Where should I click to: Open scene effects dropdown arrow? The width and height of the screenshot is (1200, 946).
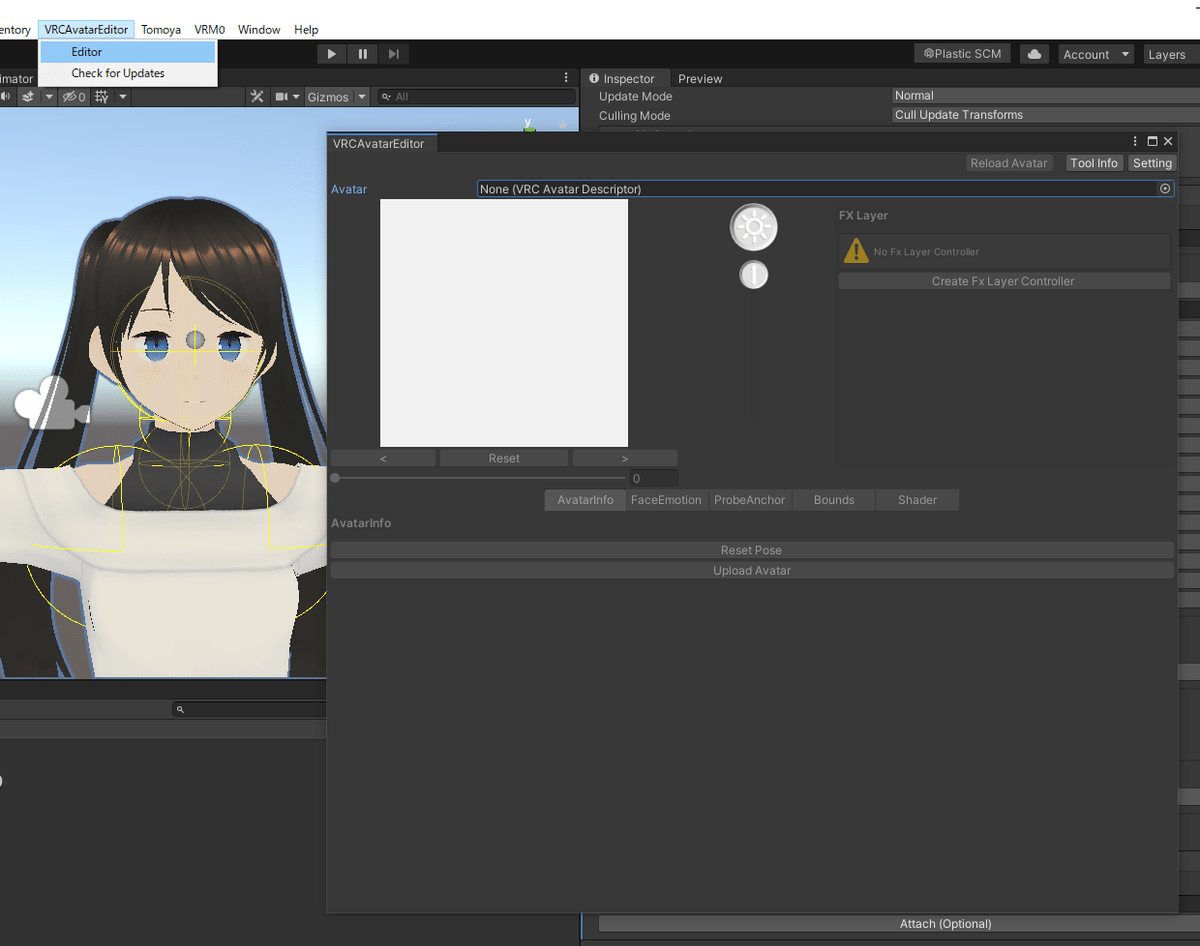[47, 97]
